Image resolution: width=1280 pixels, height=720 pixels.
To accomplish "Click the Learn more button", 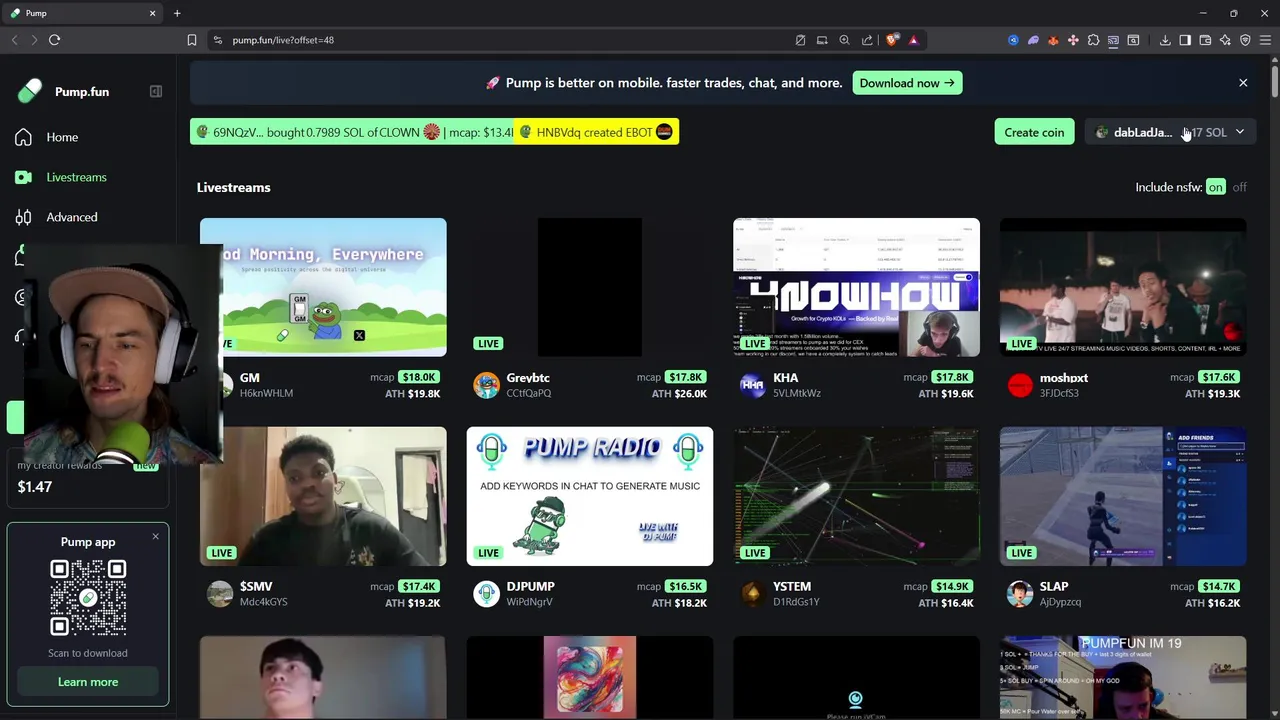I will pos(88,682).
